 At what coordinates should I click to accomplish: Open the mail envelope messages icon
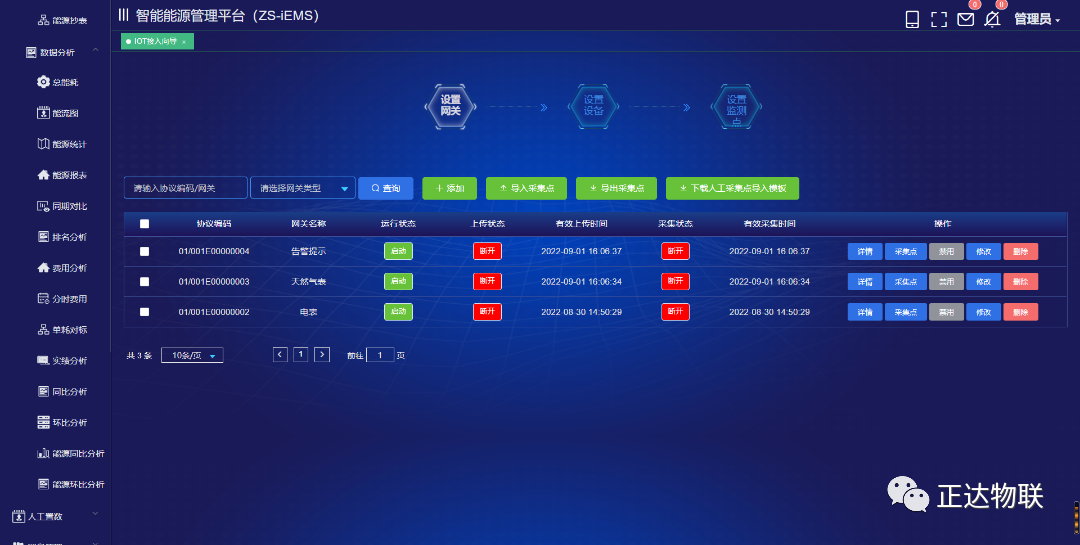[x=966, y=19]
